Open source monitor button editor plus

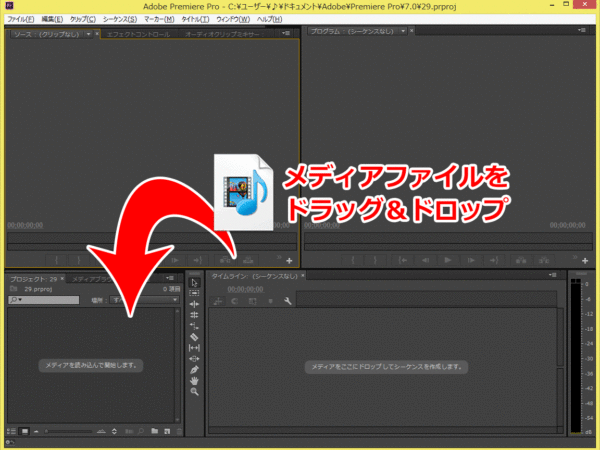pyautogui.click(x=289, y=261)
